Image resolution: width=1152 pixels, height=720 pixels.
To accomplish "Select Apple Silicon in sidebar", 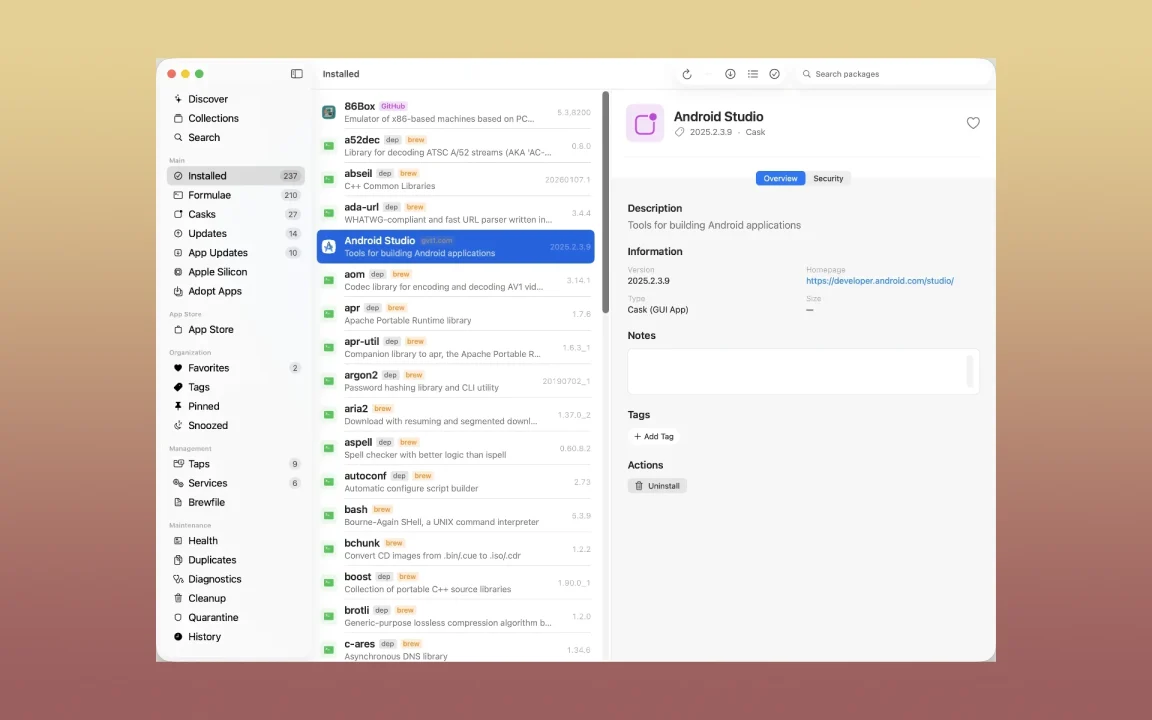I will (x=235, y=271).
